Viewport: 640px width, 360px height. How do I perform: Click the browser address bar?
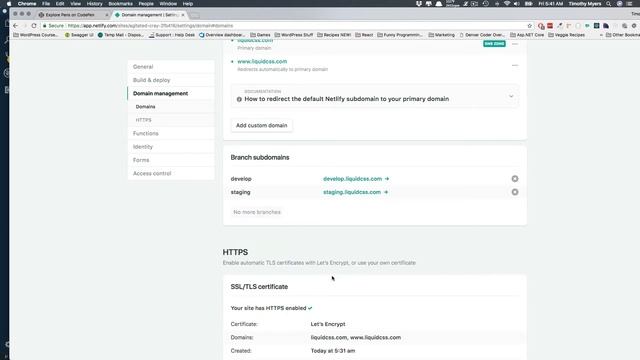[x=286, y=26]
